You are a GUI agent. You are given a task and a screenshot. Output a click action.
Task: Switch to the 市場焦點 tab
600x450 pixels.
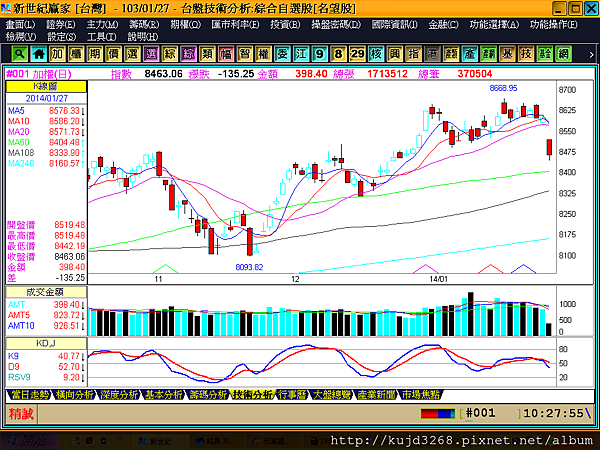[x=421, y=395]
